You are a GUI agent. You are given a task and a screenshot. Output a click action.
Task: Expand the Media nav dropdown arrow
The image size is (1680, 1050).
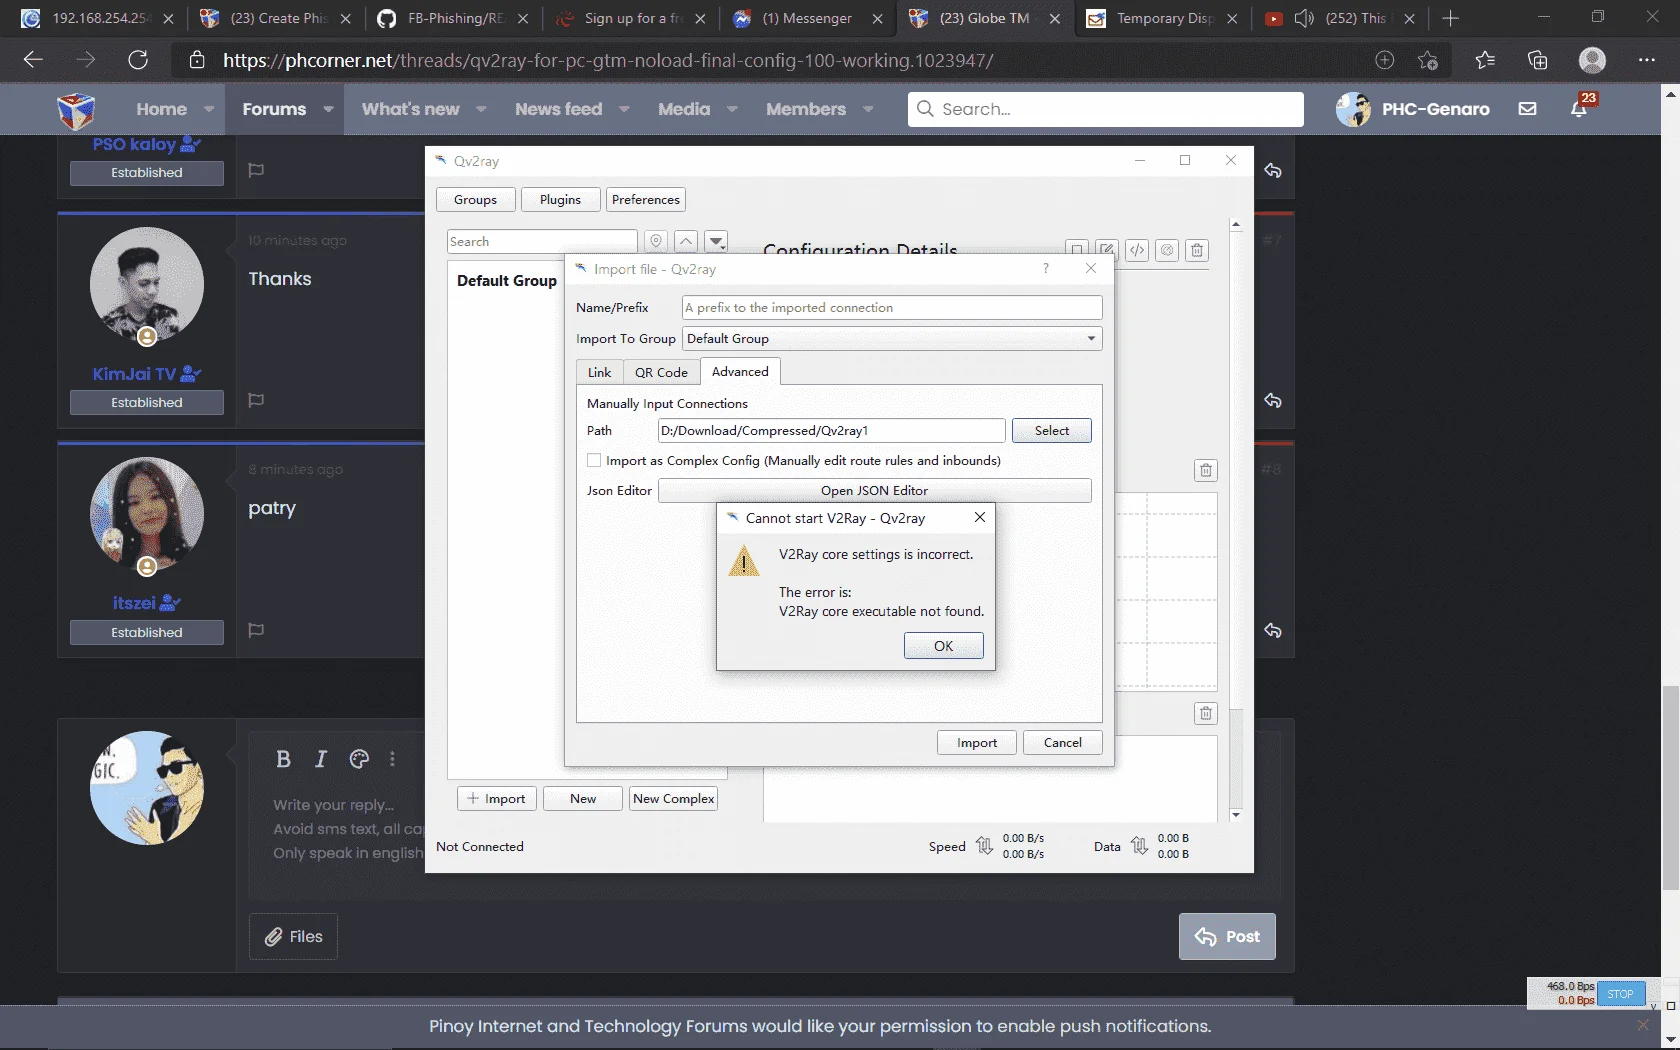point(732,109)
